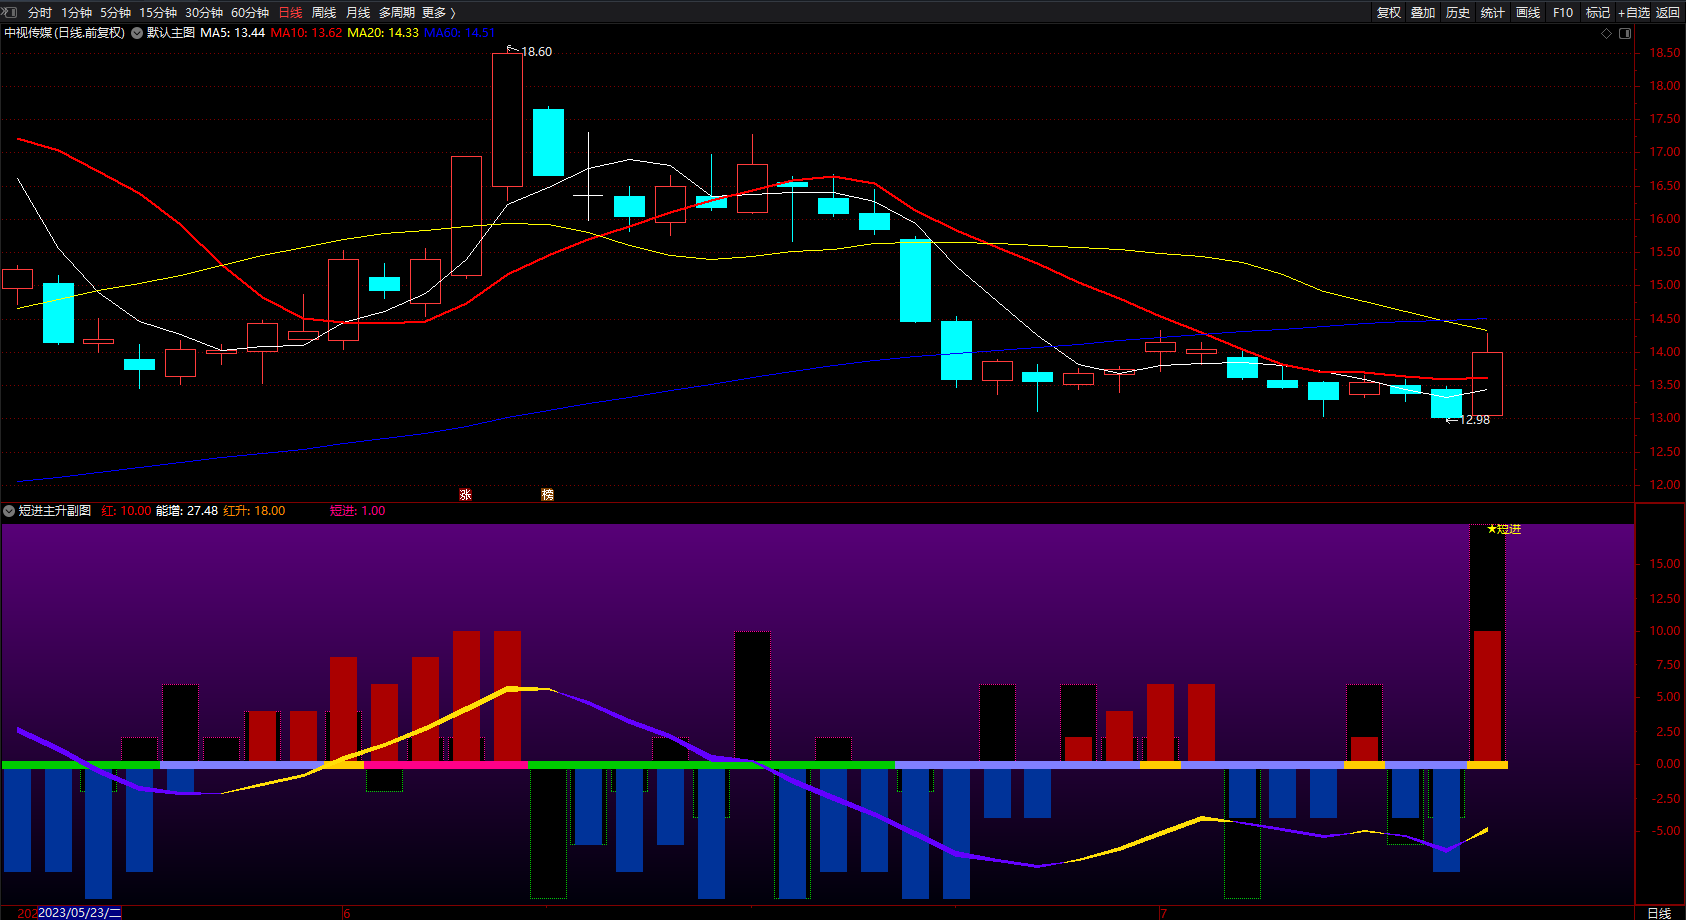
Task: Click the 15.00 price axis label in the main chart
Action: click(1665, 285)
